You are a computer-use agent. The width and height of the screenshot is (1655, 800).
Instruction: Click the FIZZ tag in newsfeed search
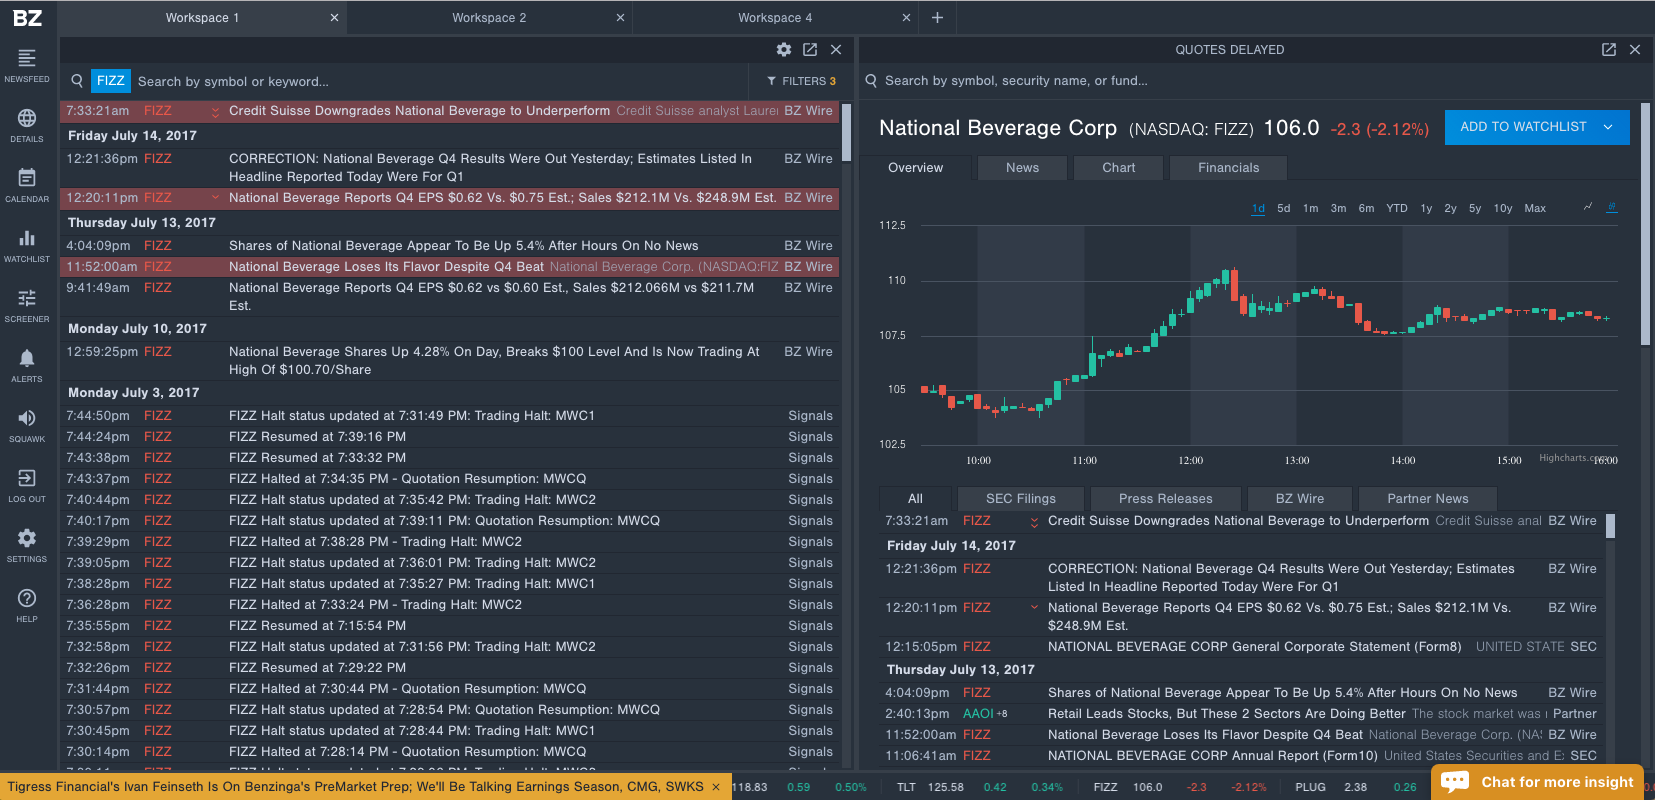[x=110, y=81]
